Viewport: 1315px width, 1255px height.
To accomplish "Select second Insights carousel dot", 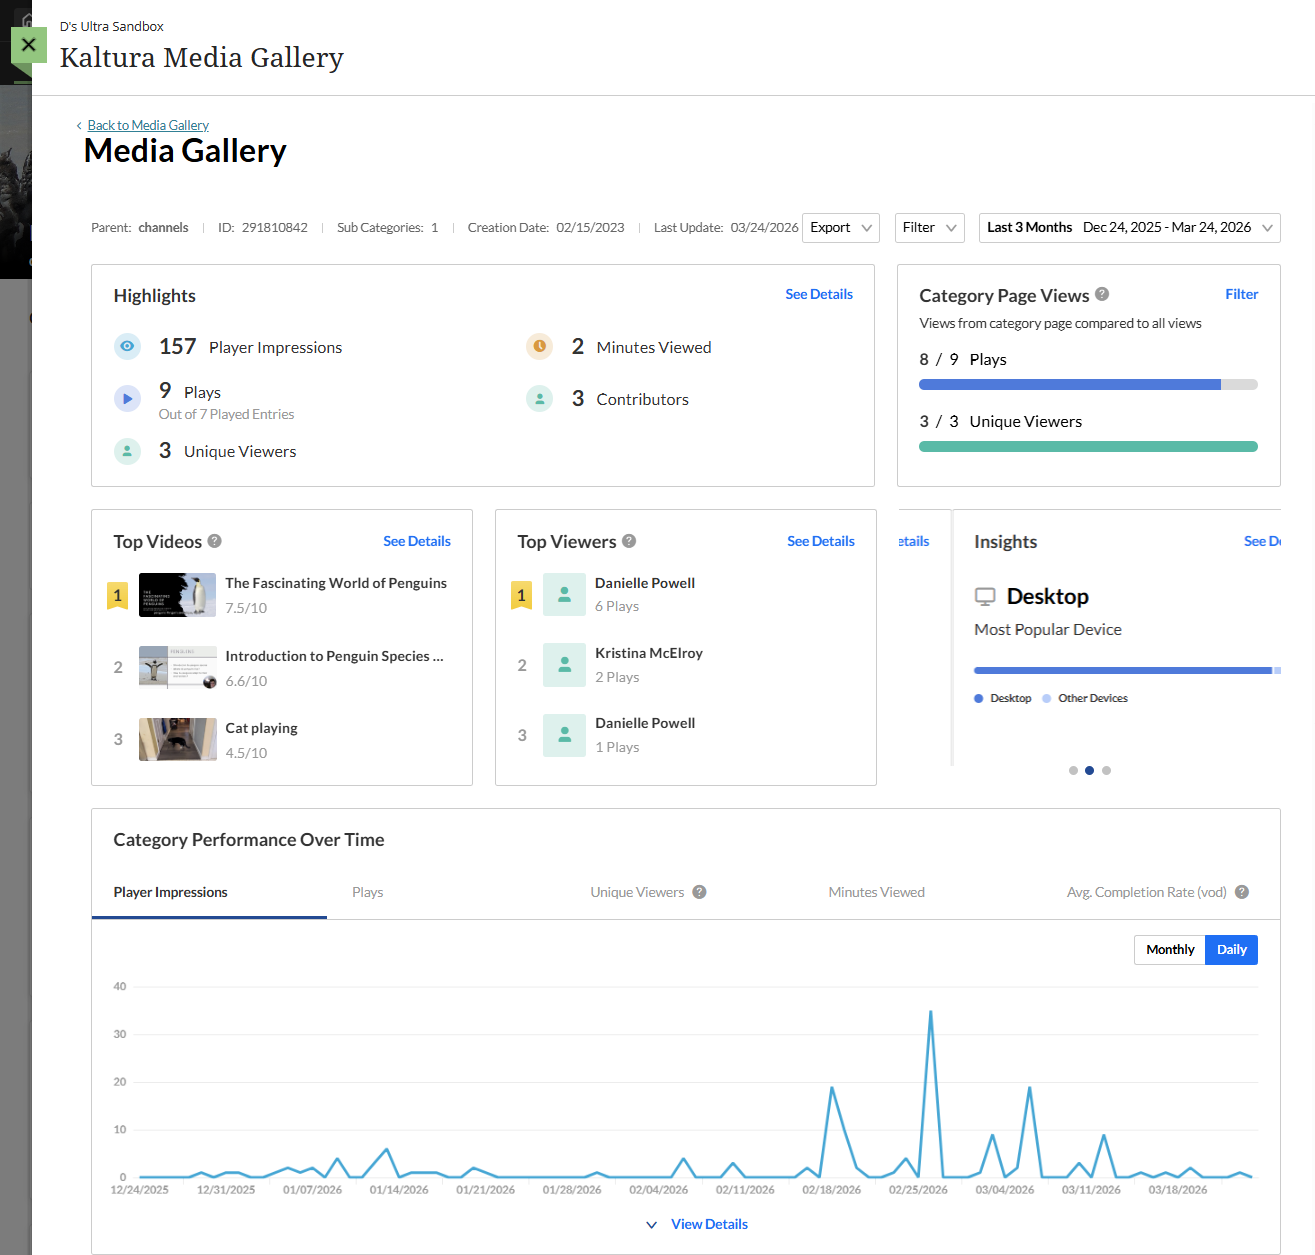I will click(x=1090, y=770).
